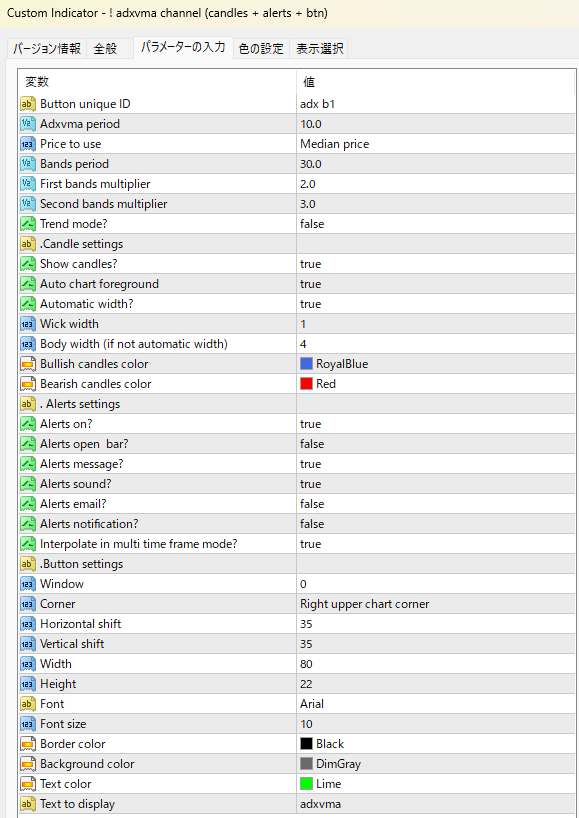Toggle the Alerts sound? true value
Image resolution: width=579 pixels, height=818 pixels.
click(436, 484)
